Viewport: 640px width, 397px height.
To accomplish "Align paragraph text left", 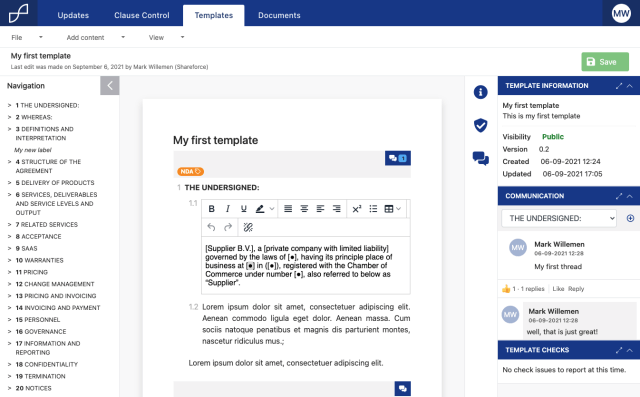I will pyautogui.click(x=320, y=209).
